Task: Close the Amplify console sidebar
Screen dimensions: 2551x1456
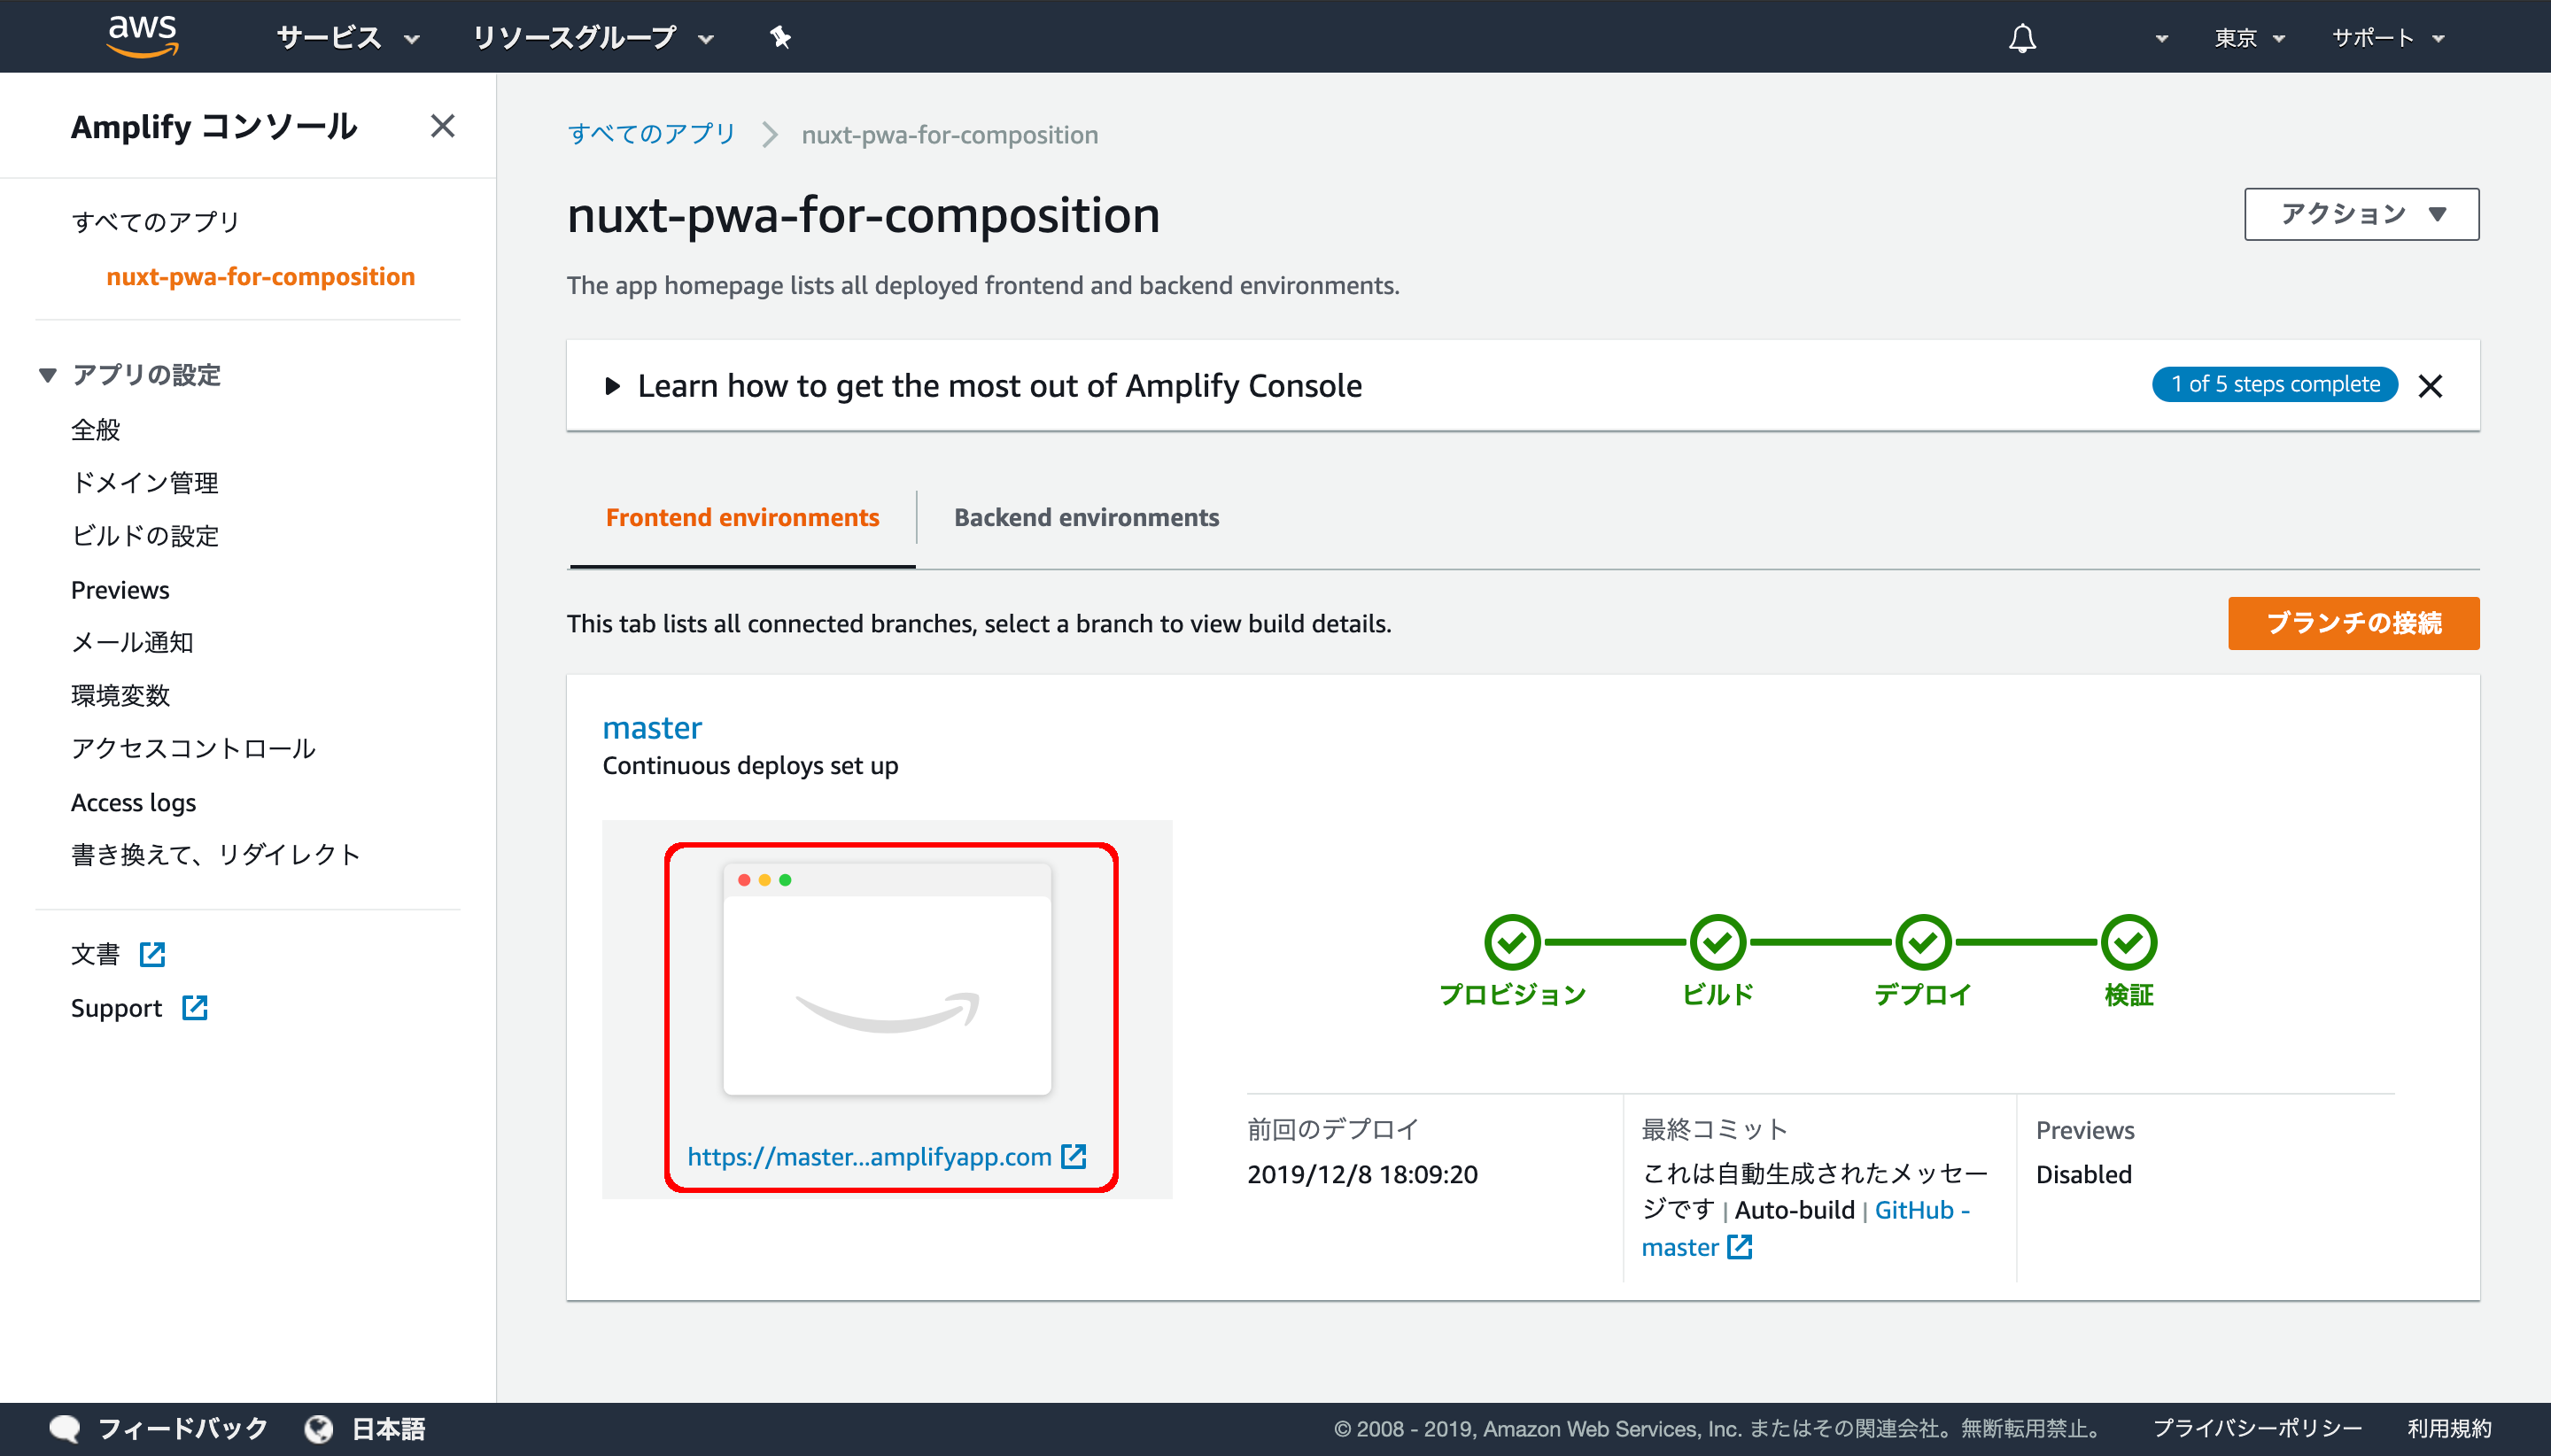Action: [442, 126]
